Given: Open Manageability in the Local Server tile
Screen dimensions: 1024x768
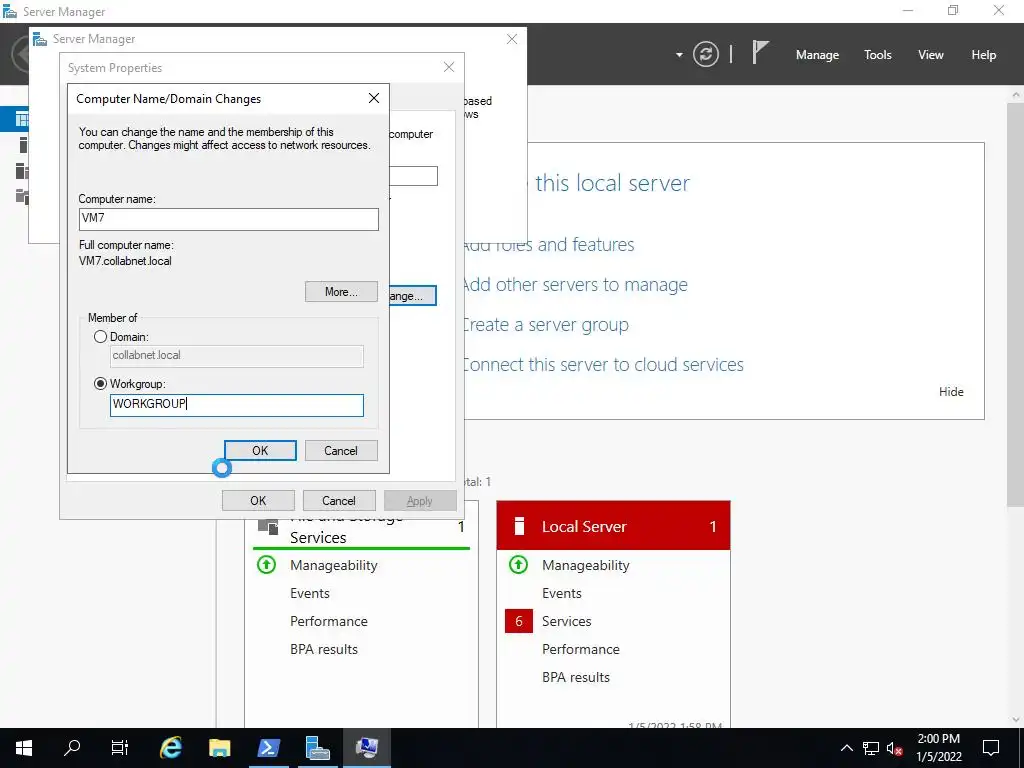Looking at the screenshot, I should point(585,566).
